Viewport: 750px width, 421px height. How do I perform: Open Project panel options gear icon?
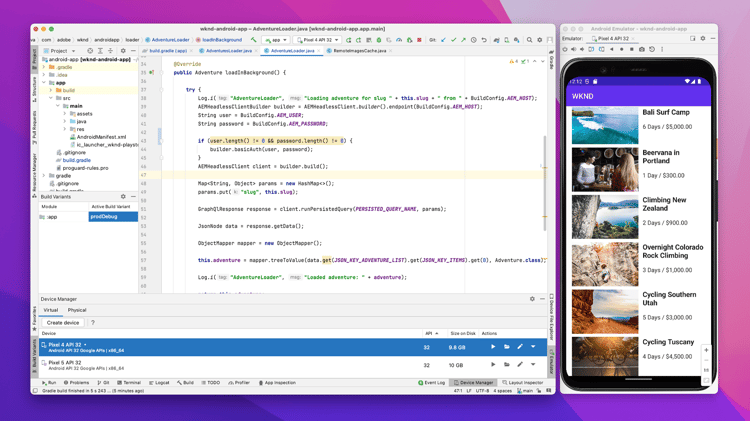123,50
